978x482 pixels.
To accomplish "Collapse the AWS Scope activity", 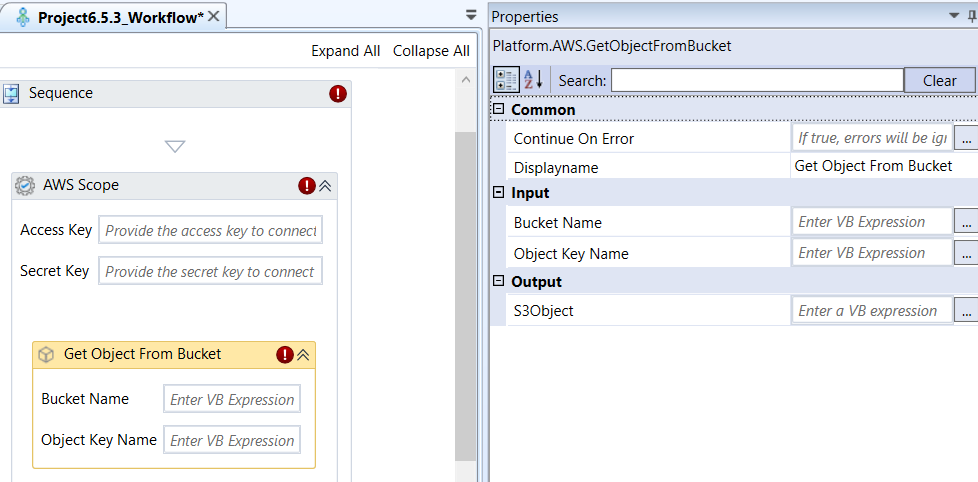I will (x=325, y=185).
